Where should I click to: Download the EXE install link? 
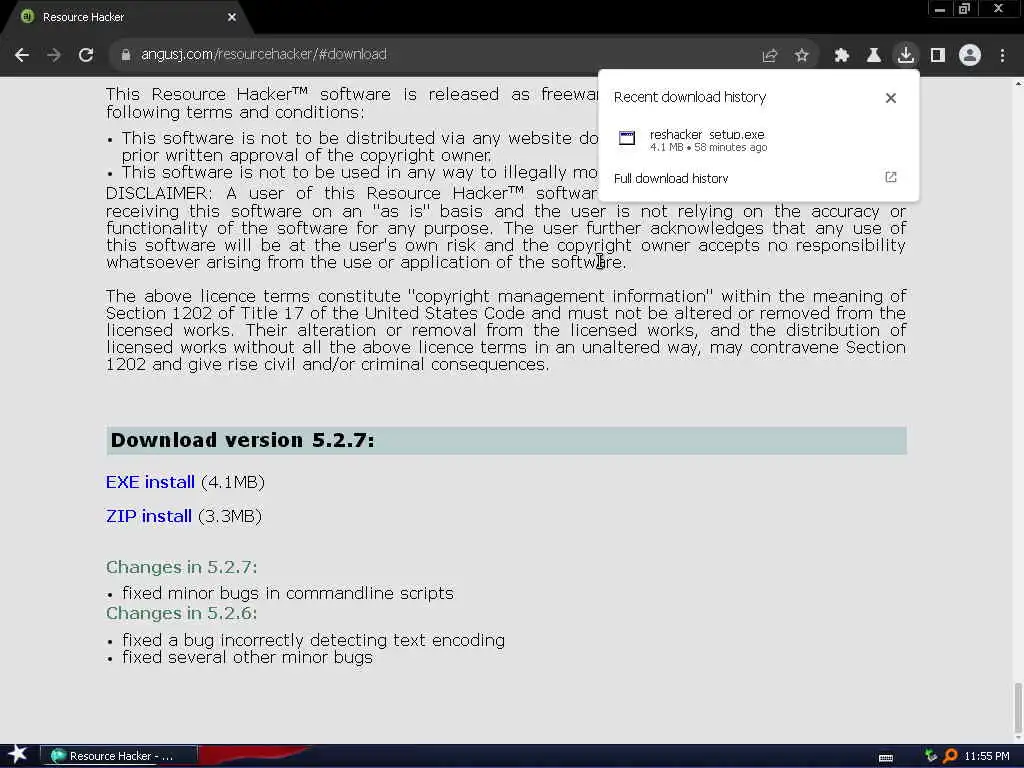coord(150,482)
